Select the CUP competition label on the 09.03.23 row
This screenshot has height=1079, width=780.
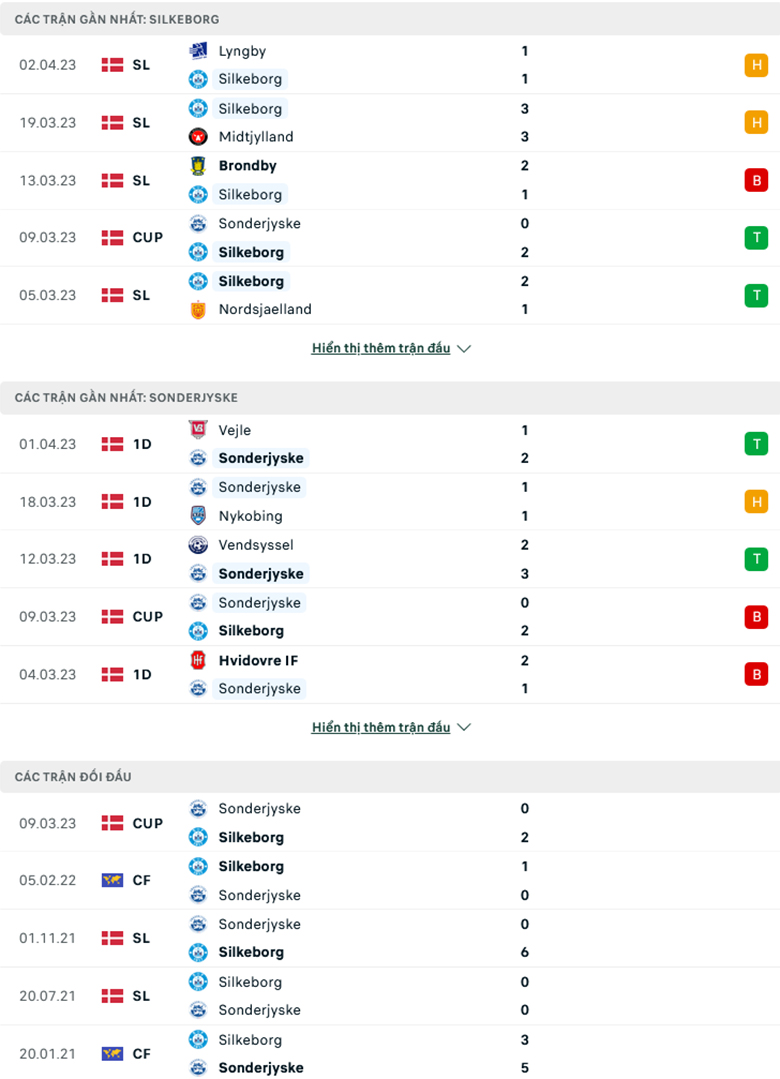tap(147, 237)
